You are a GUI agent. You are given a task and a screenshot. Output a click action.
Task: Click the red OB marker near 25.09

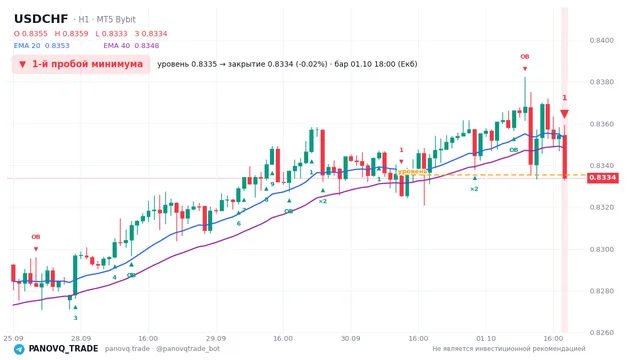(36, 237)
